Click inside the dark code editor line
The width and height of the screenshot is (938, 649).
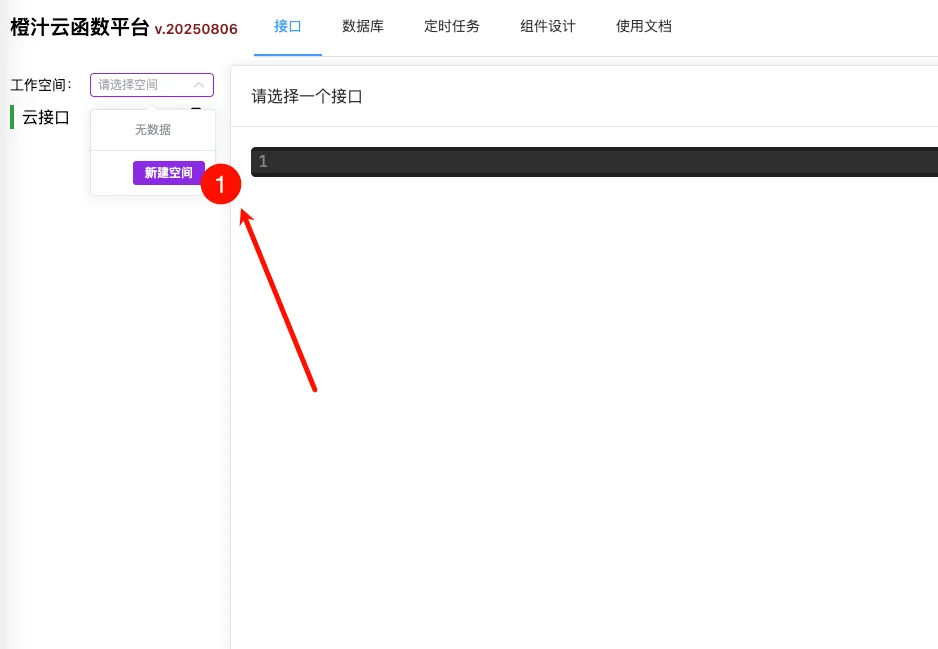click(600, 162)
